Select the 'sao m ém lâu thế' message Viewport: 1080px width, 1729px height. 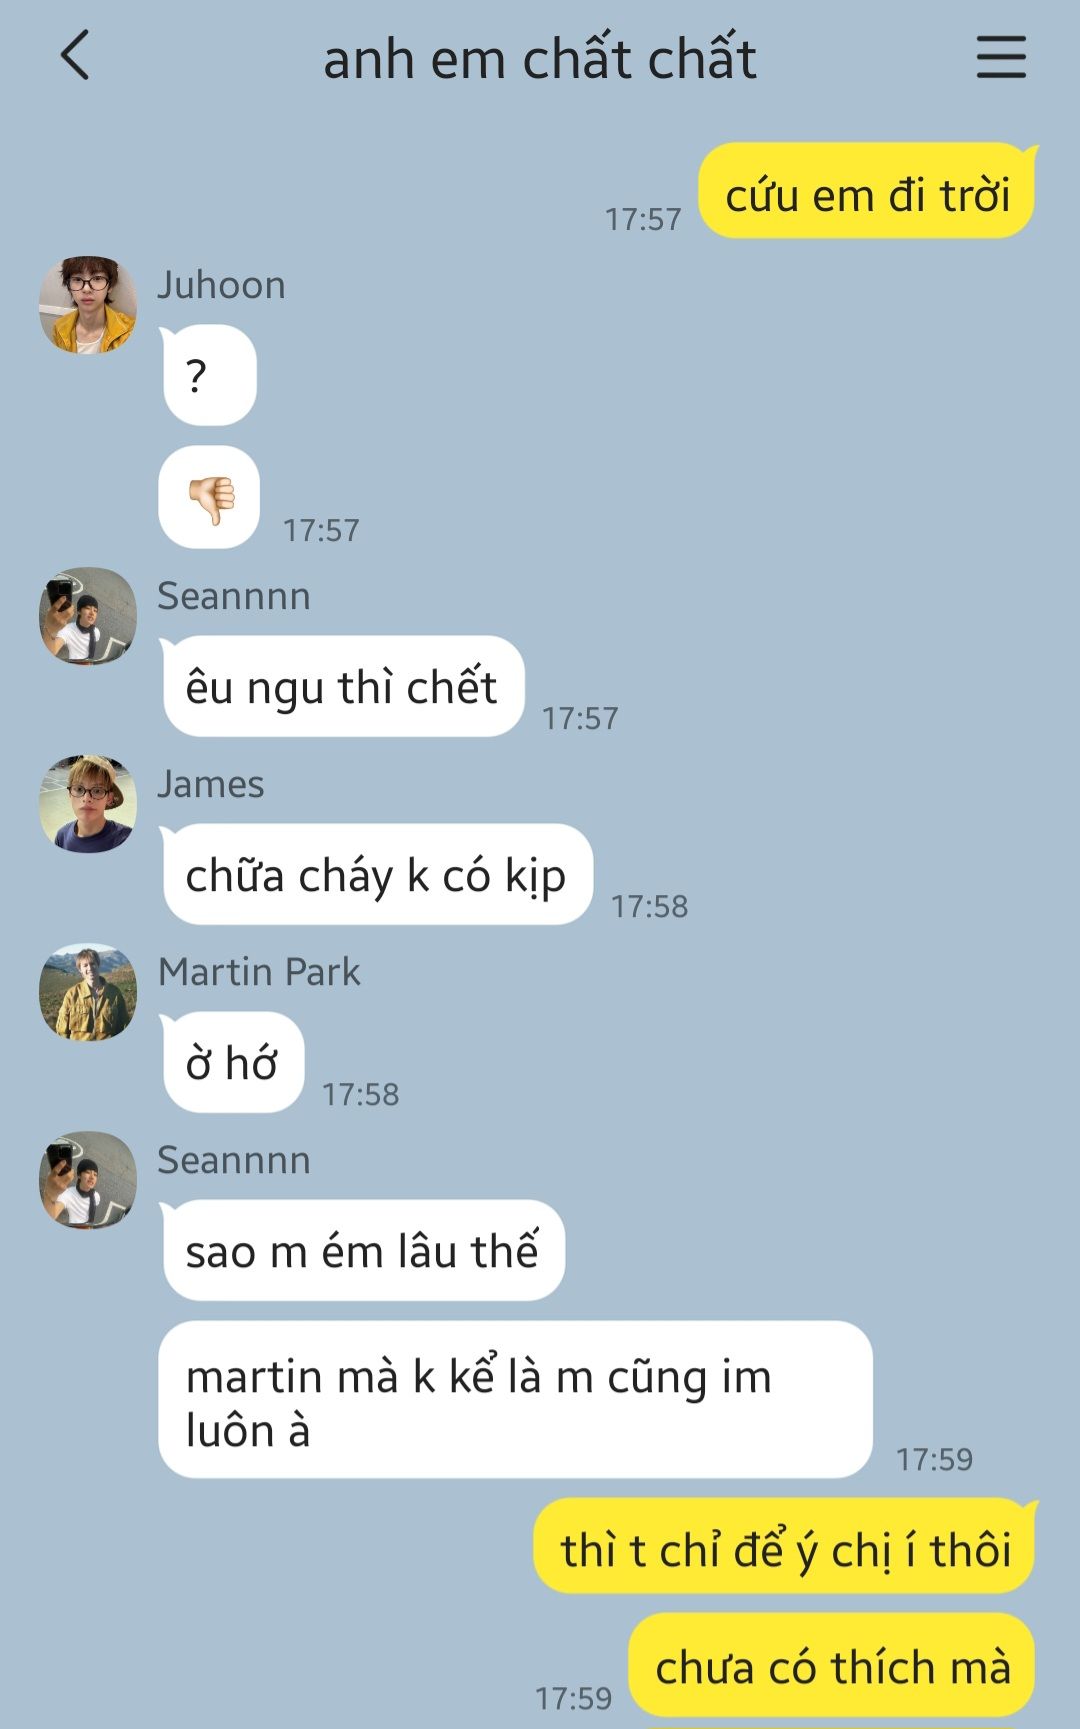click(x=362, y=1251)
